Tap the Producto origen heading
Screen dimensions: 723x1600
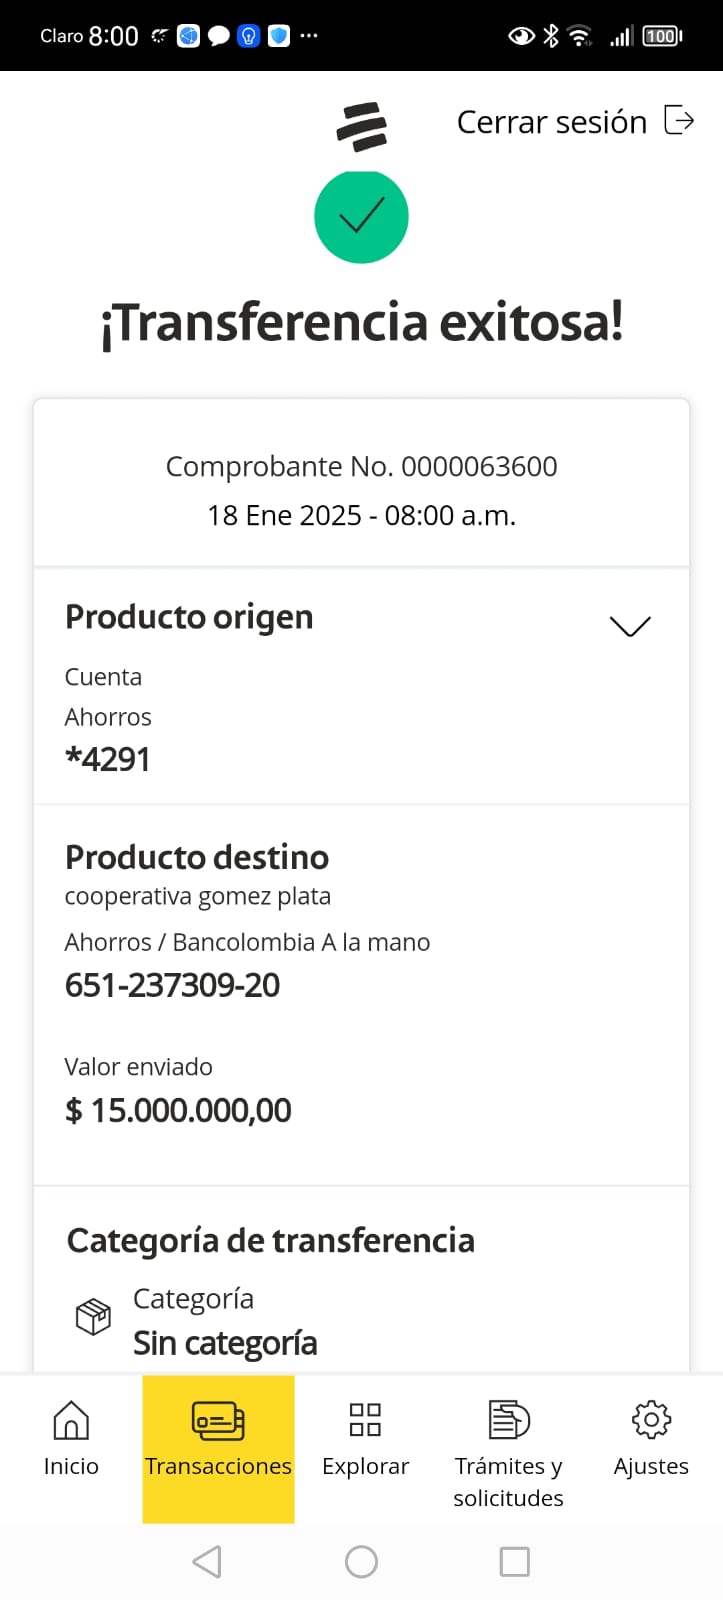point(189,617)
